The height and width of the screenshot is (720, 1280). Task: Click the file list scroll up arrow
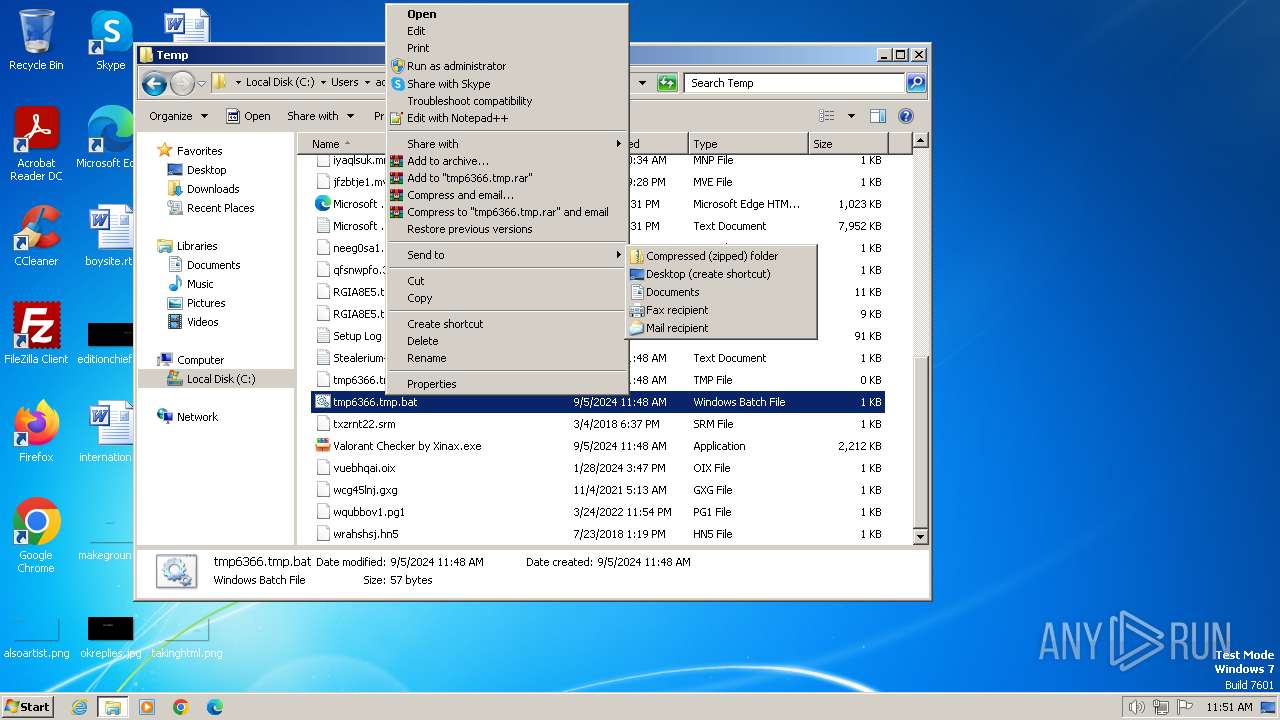(x=921, y=141)
